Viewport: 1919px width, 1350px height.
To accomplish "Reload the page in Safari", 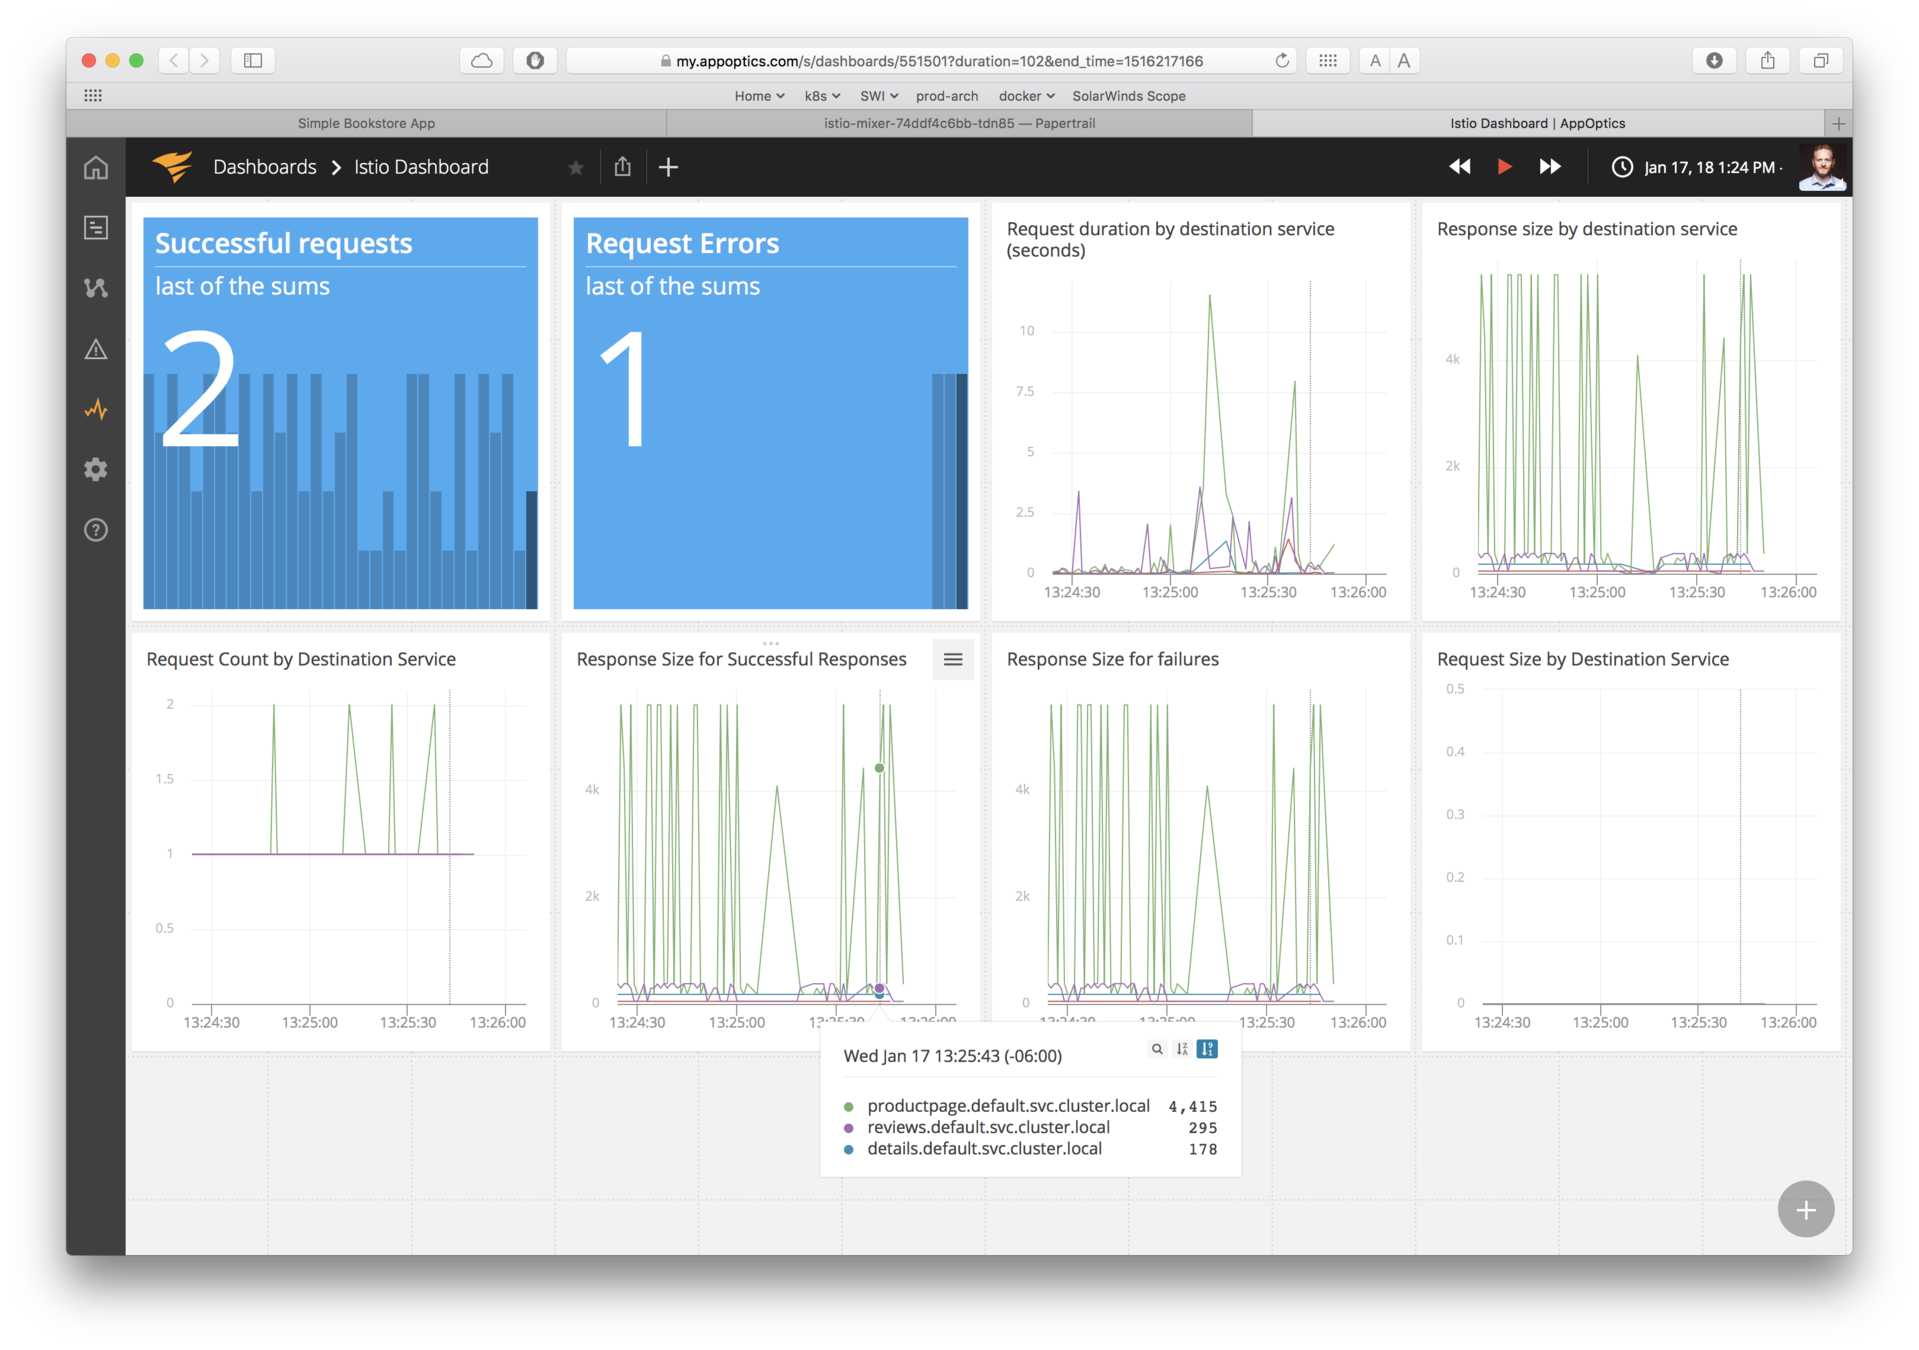I will (x=1282, y=61).
